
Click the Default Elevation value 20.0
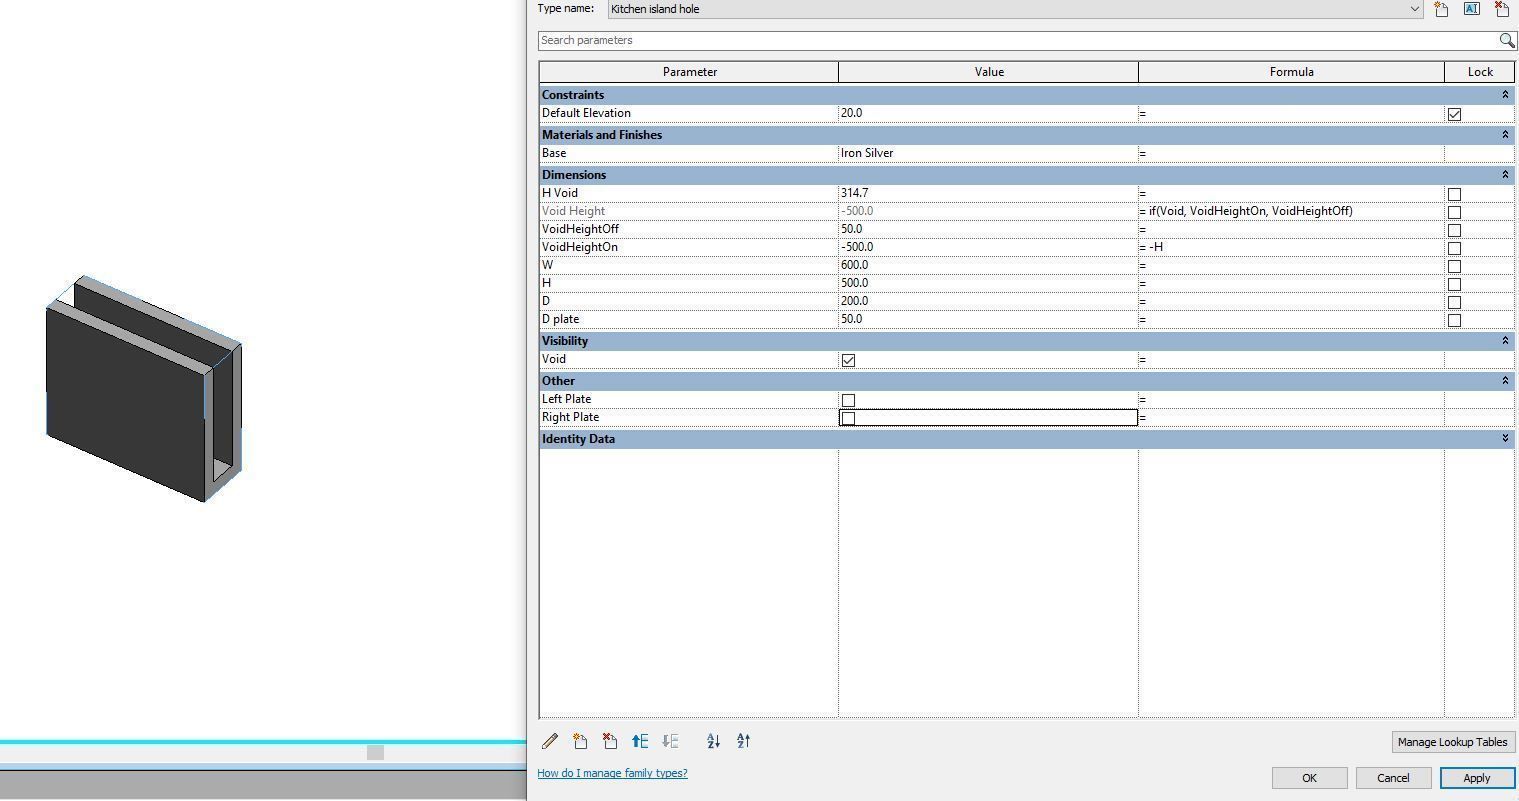[988, 113]
